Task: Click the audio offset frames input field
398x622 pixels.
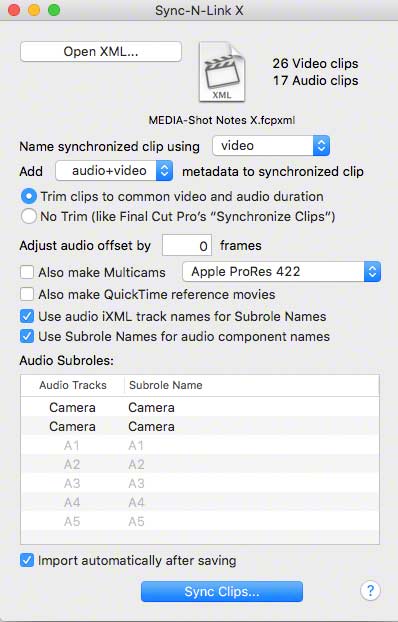Action: pos(187,246)
